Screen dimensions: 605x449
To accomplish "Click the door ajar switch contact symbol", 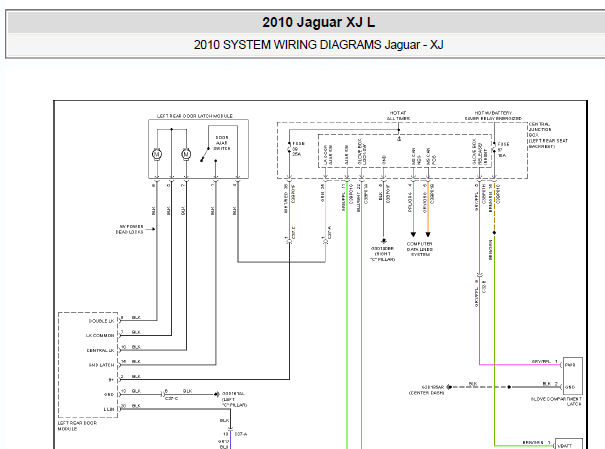I will tap(204, 155).
